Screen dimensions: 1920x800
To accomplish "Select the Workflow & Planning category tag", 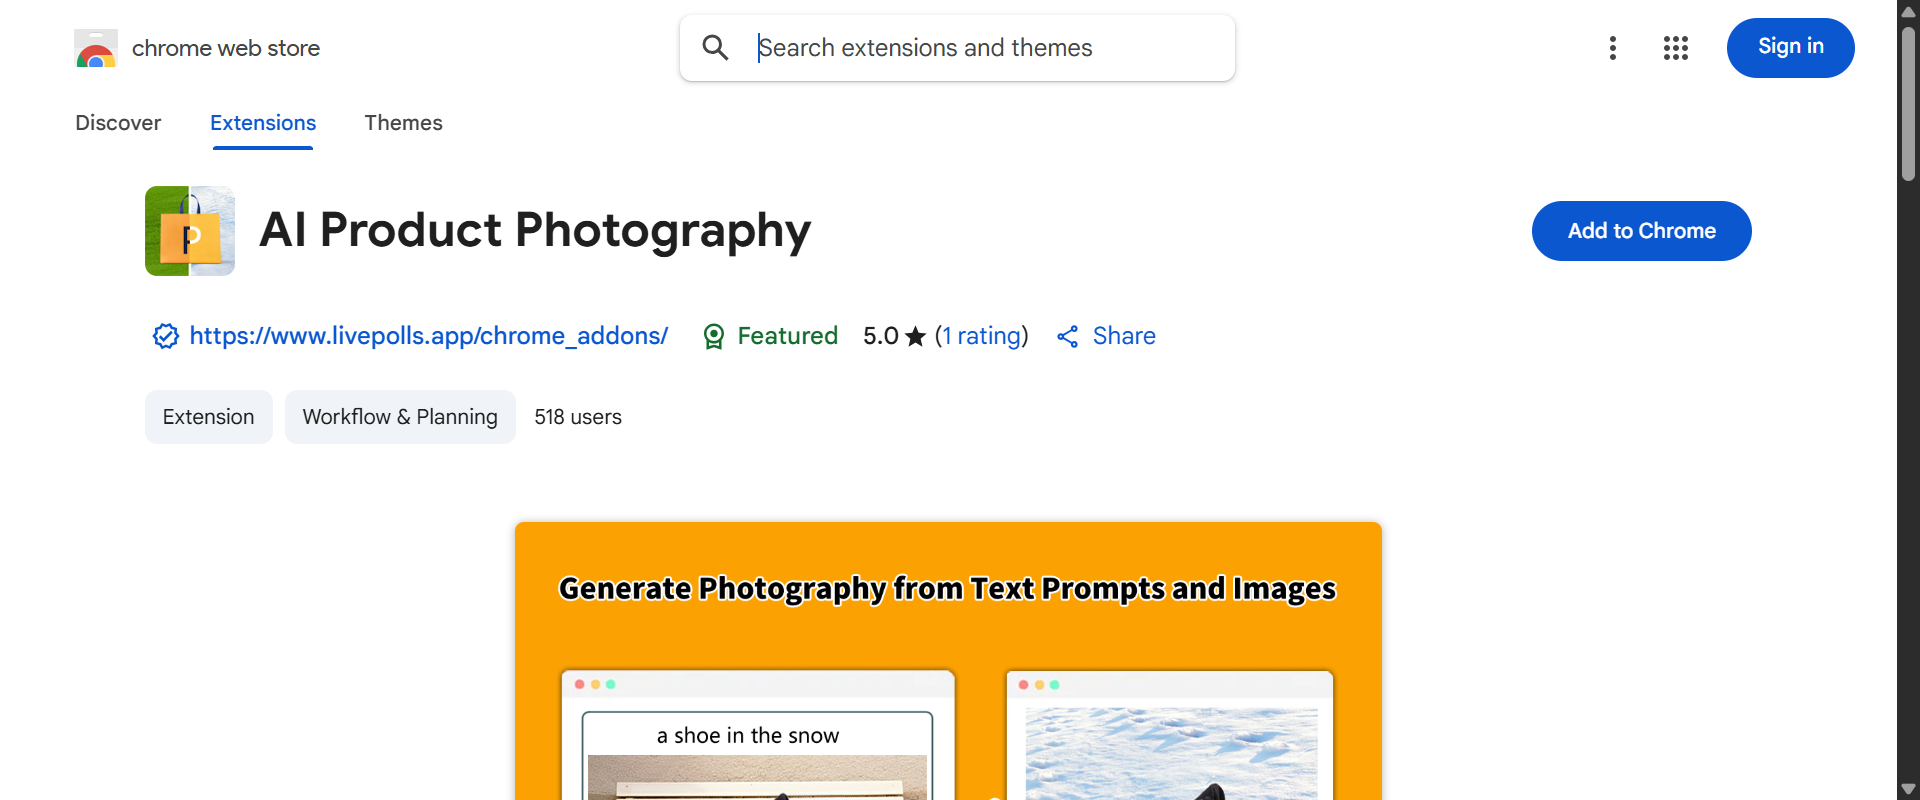I will point(399,417).
